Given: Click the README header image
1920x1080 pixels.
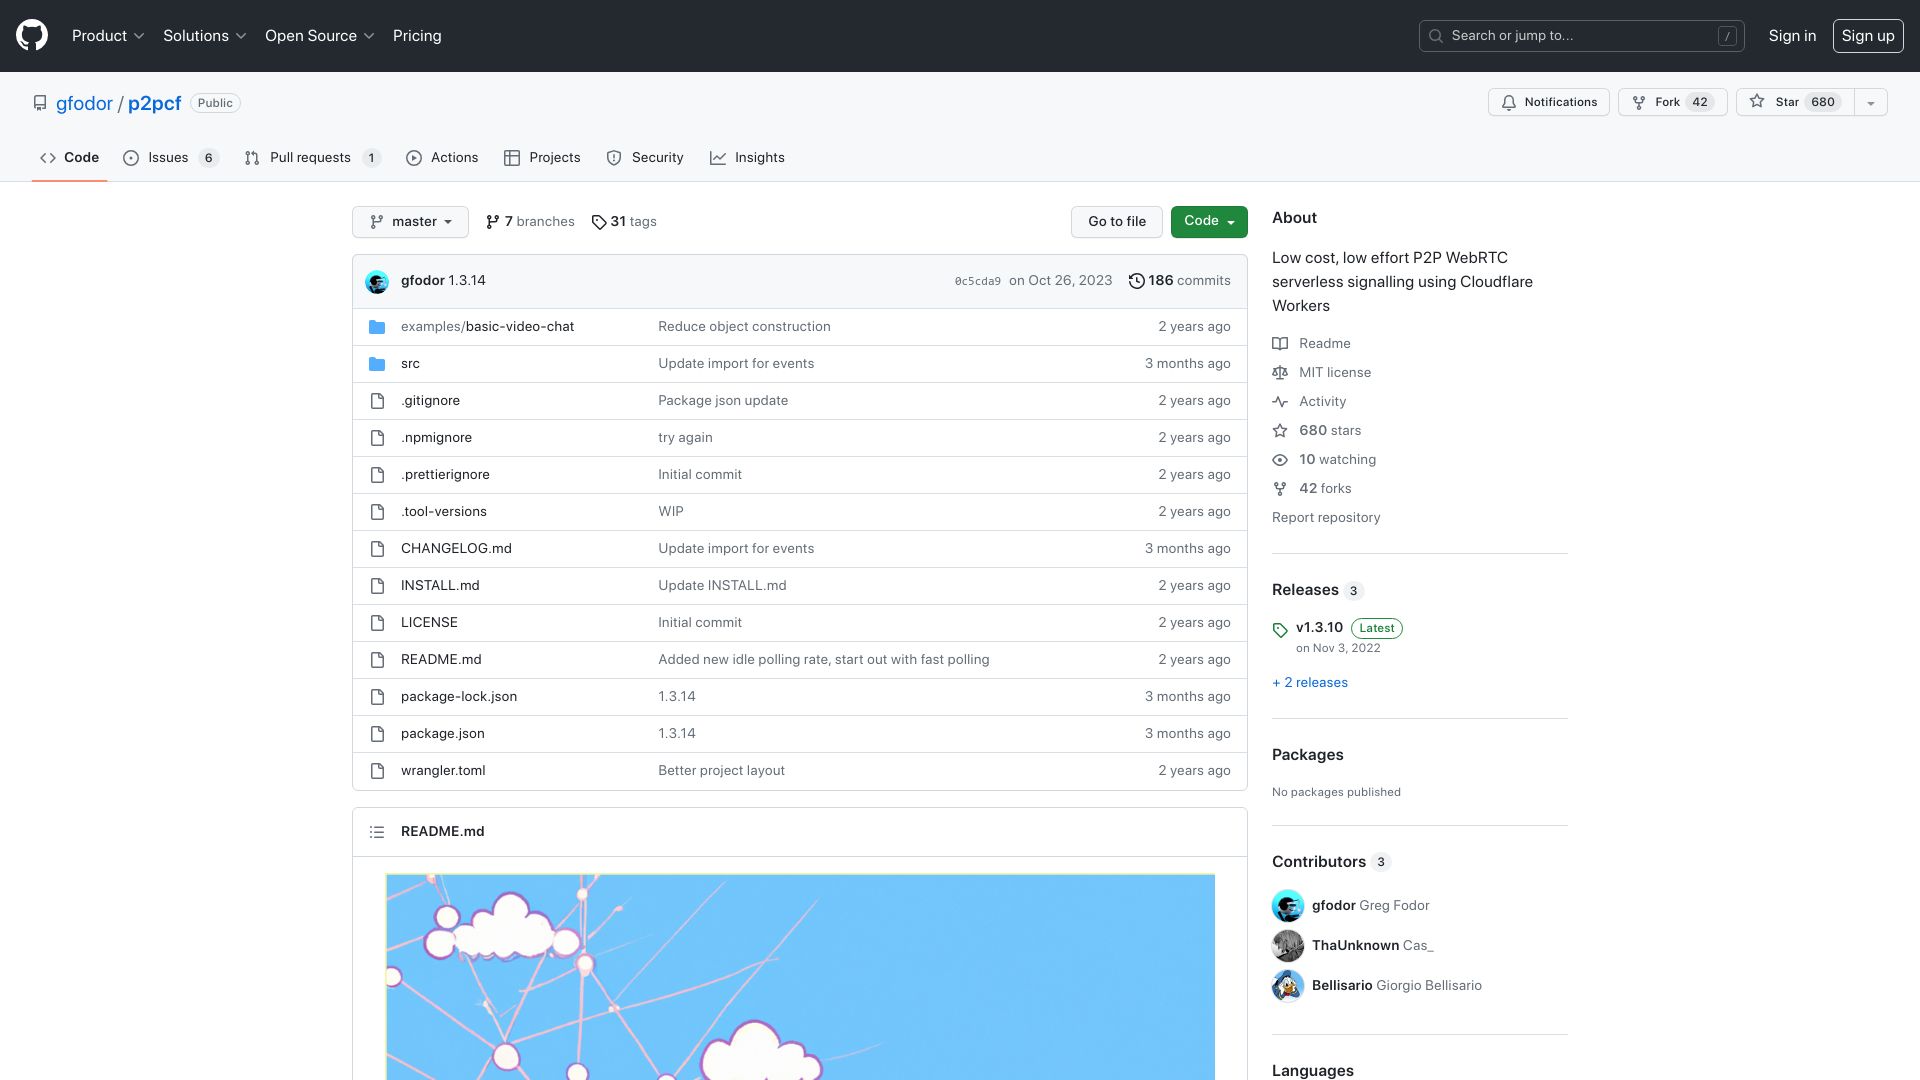Looking at the screenshot, I should click(800, 977).
